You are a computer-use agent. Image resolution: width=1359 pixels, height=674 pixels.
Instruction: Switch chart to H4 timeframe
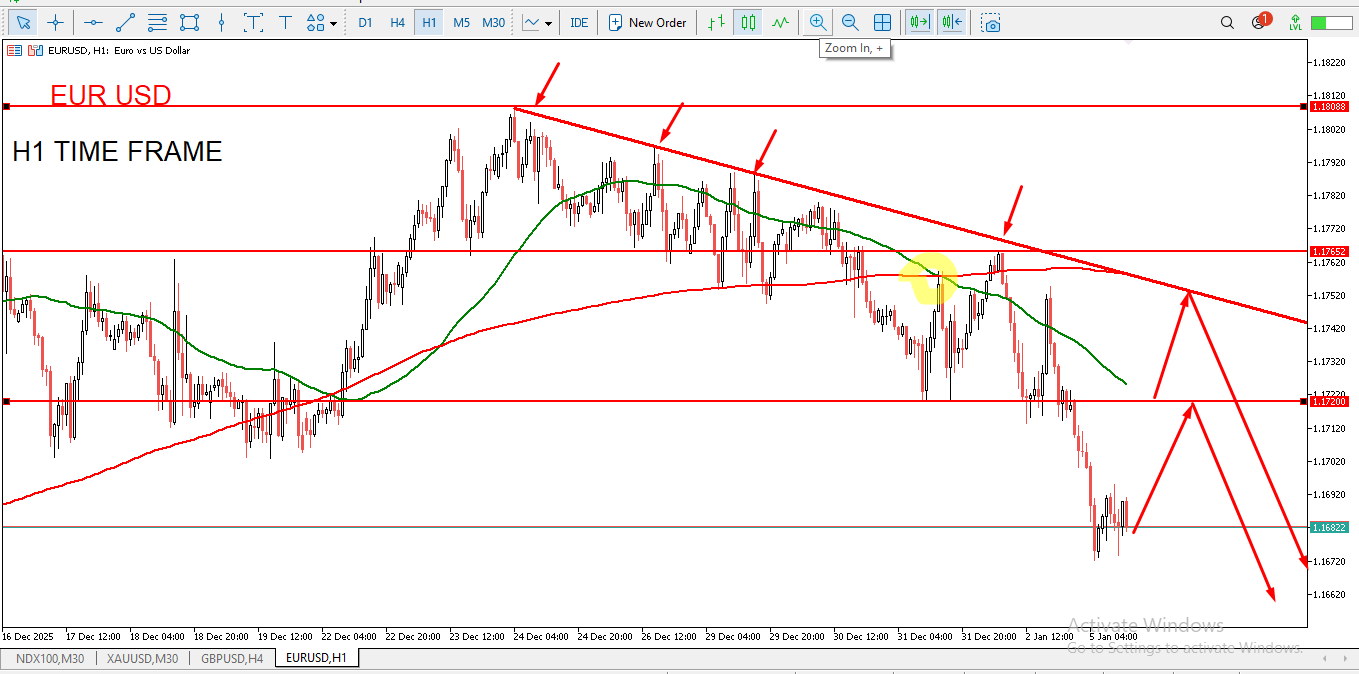397,22
